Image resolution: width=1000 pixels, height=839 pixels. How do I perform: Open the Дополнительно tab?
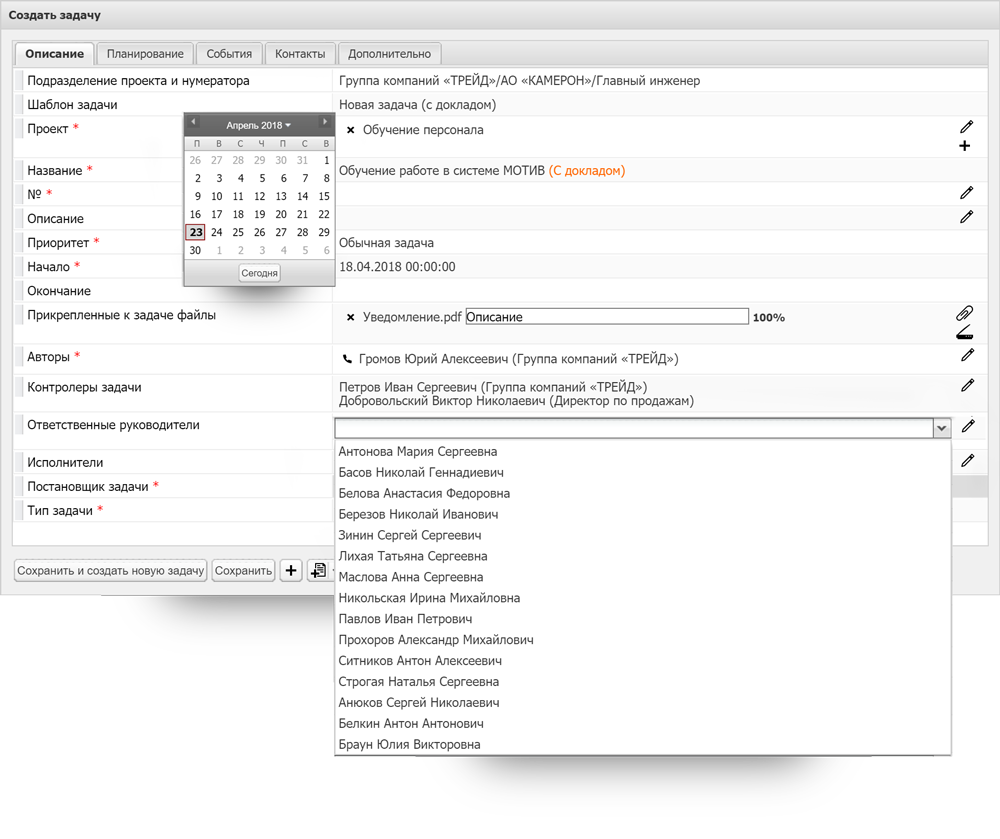tap(389, 54)
